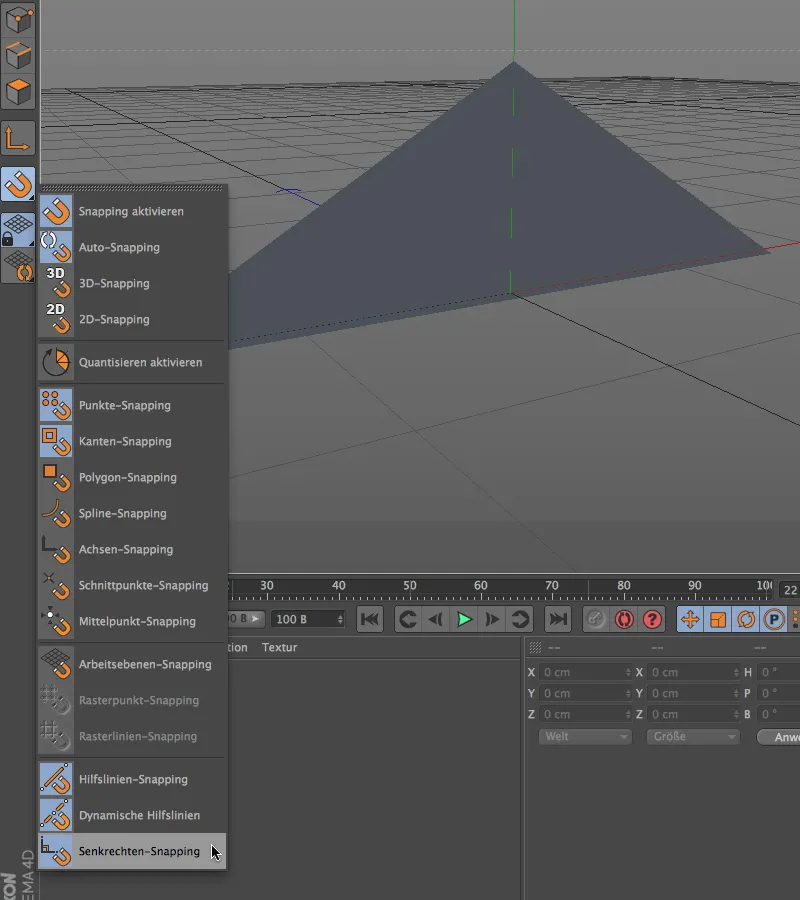Choose 3D-Snapping entry
800x900 pixels.
pyautogui.click(x=132, y=284)
